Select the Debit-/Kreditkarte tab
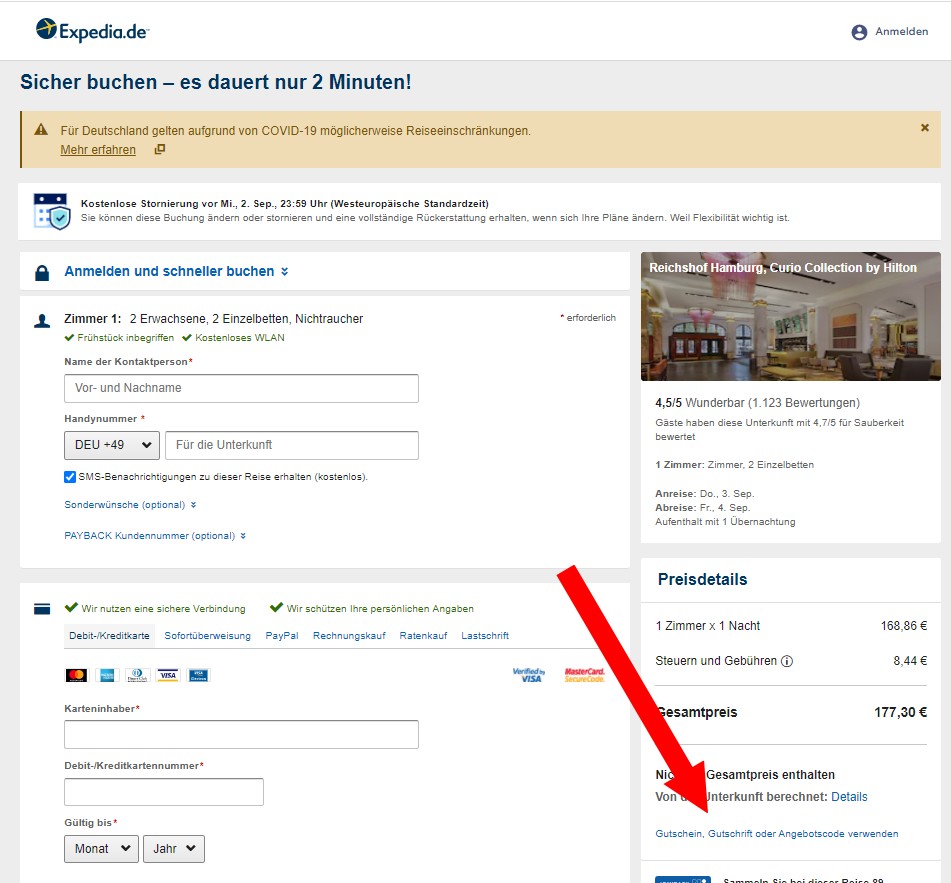The height and width of the screenshot is (883, 951). point(109,636)
